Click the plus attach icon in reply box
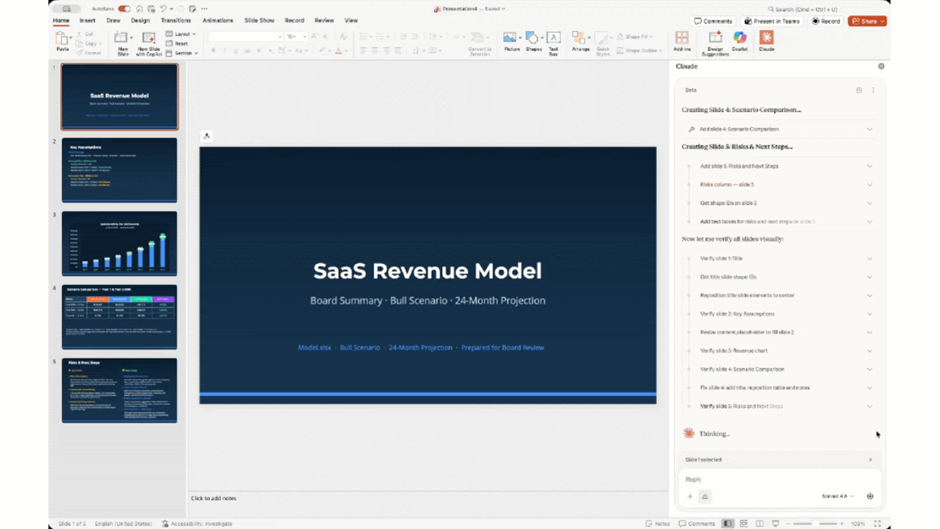 (690, 496)
